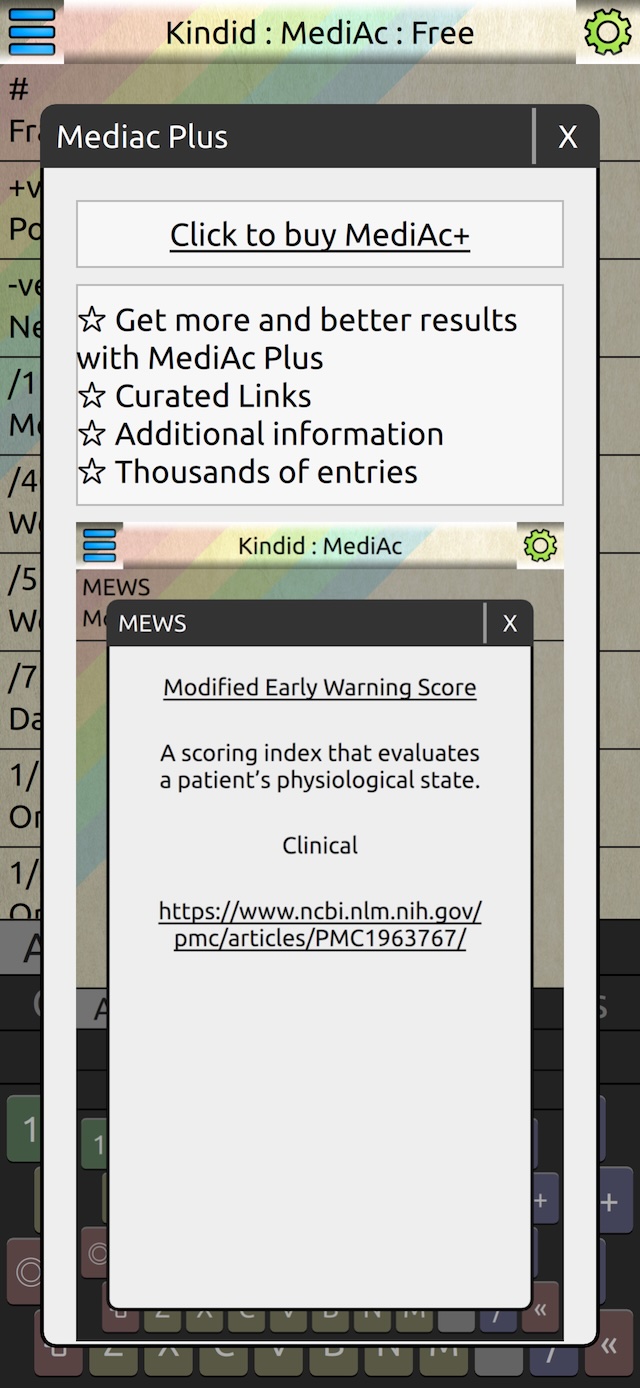Select the '+v' entry in the background list

pyautogui.click(x=19, y=208)
